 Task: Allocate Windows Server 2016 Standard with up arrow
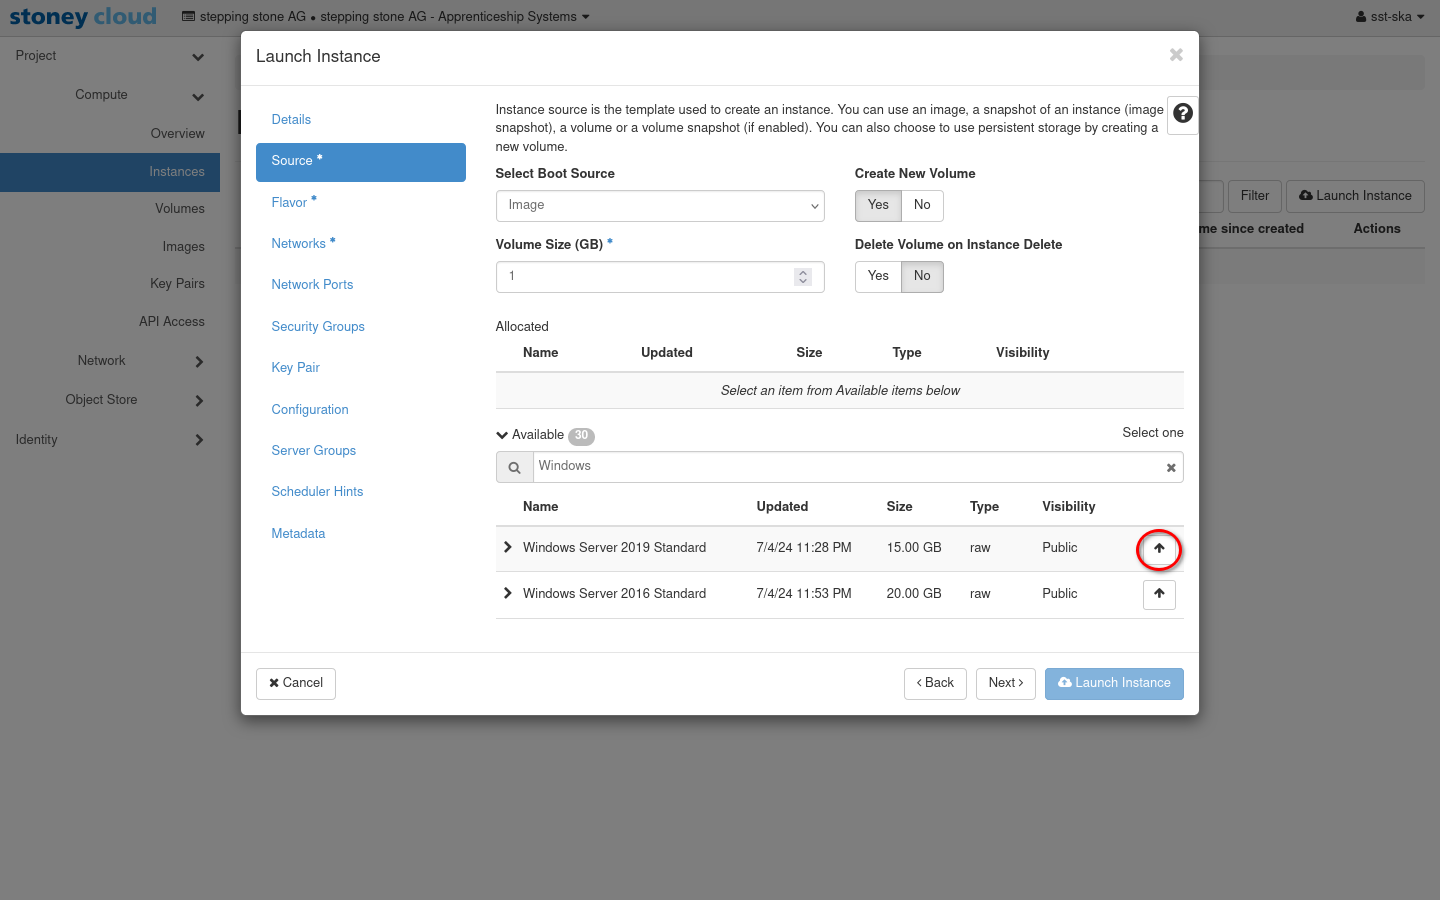tap(1159, 594)
